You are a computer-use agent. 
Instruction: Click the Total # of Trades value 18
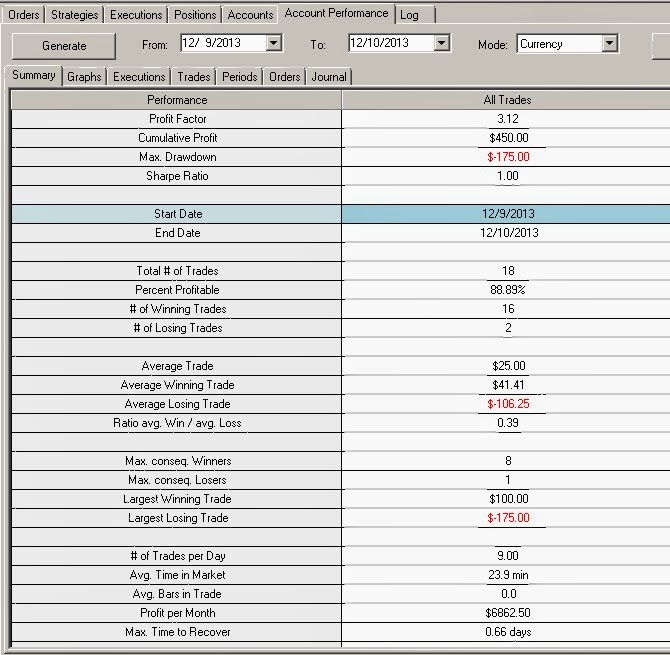(x=508, y=271)
